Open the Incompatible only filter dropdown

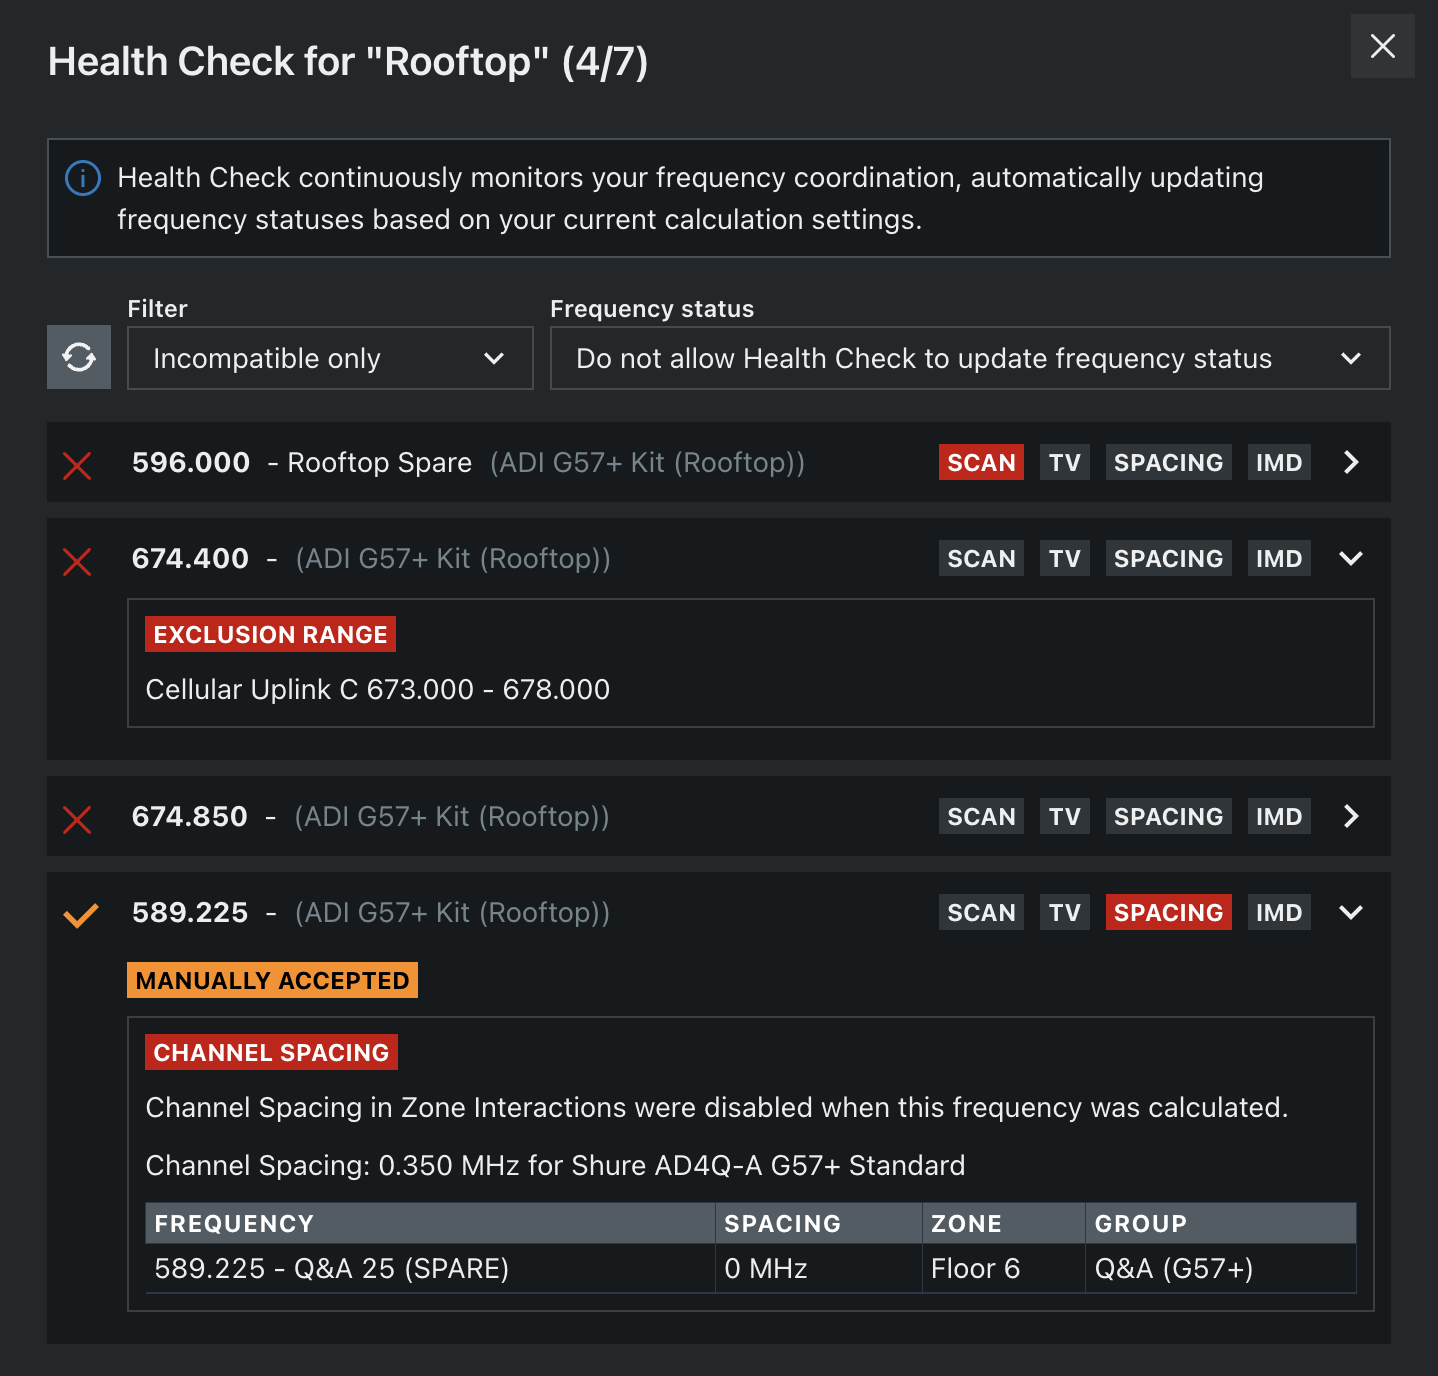tap(330, 358)
